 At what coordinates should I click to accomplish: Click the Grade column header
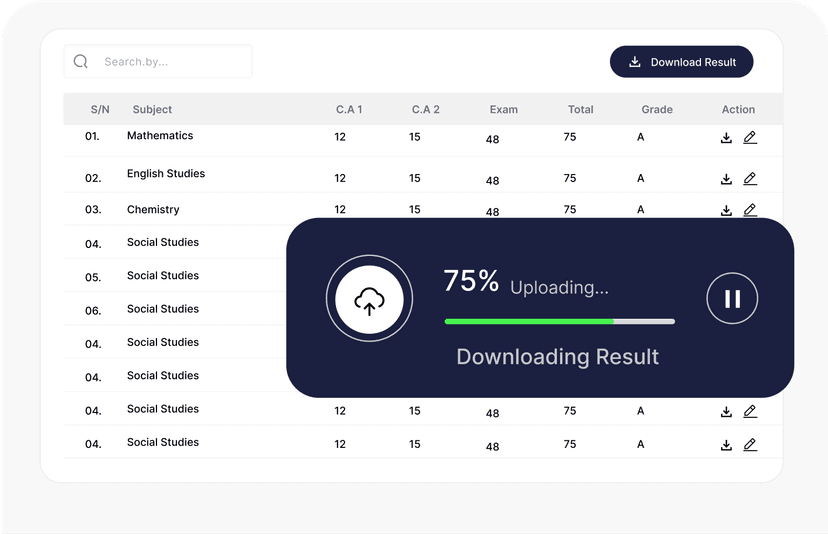[x=657, y=110]
